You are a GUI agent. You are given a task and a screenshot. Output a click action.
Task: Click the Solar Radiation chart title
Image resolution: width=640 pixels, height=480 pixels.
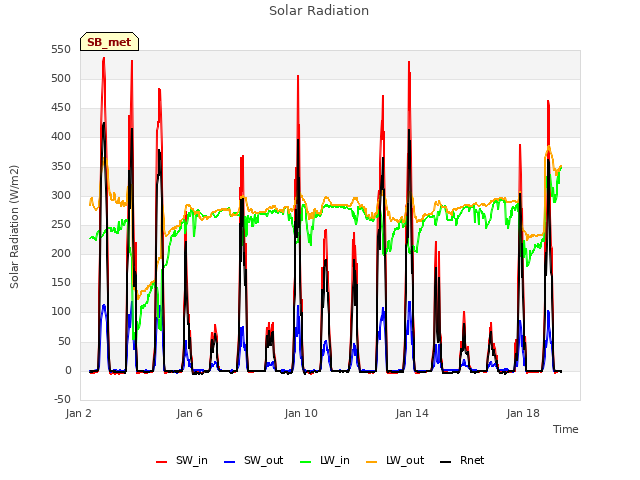319,11
